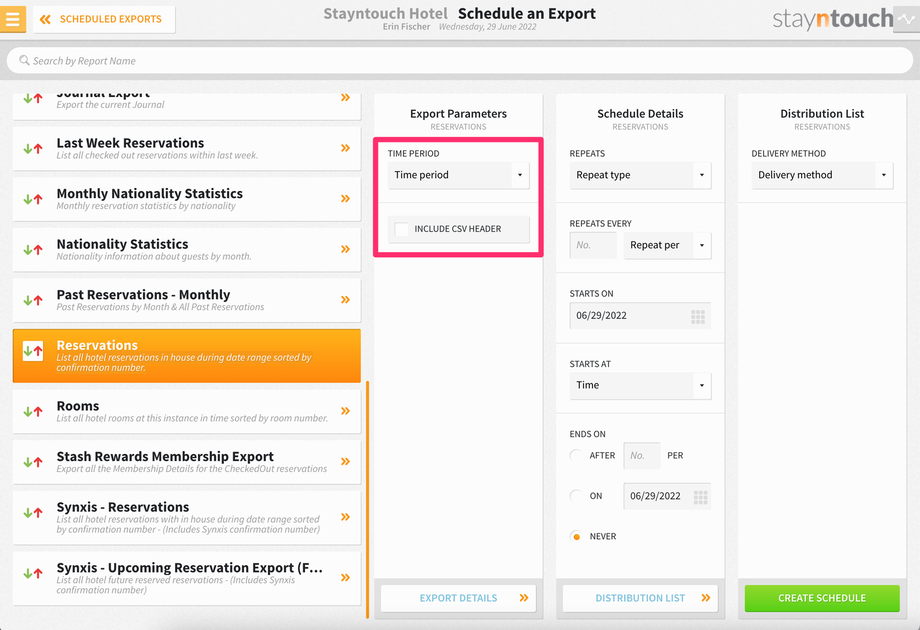Open Past Reservations - Monthly chevron

click(346, 300)
